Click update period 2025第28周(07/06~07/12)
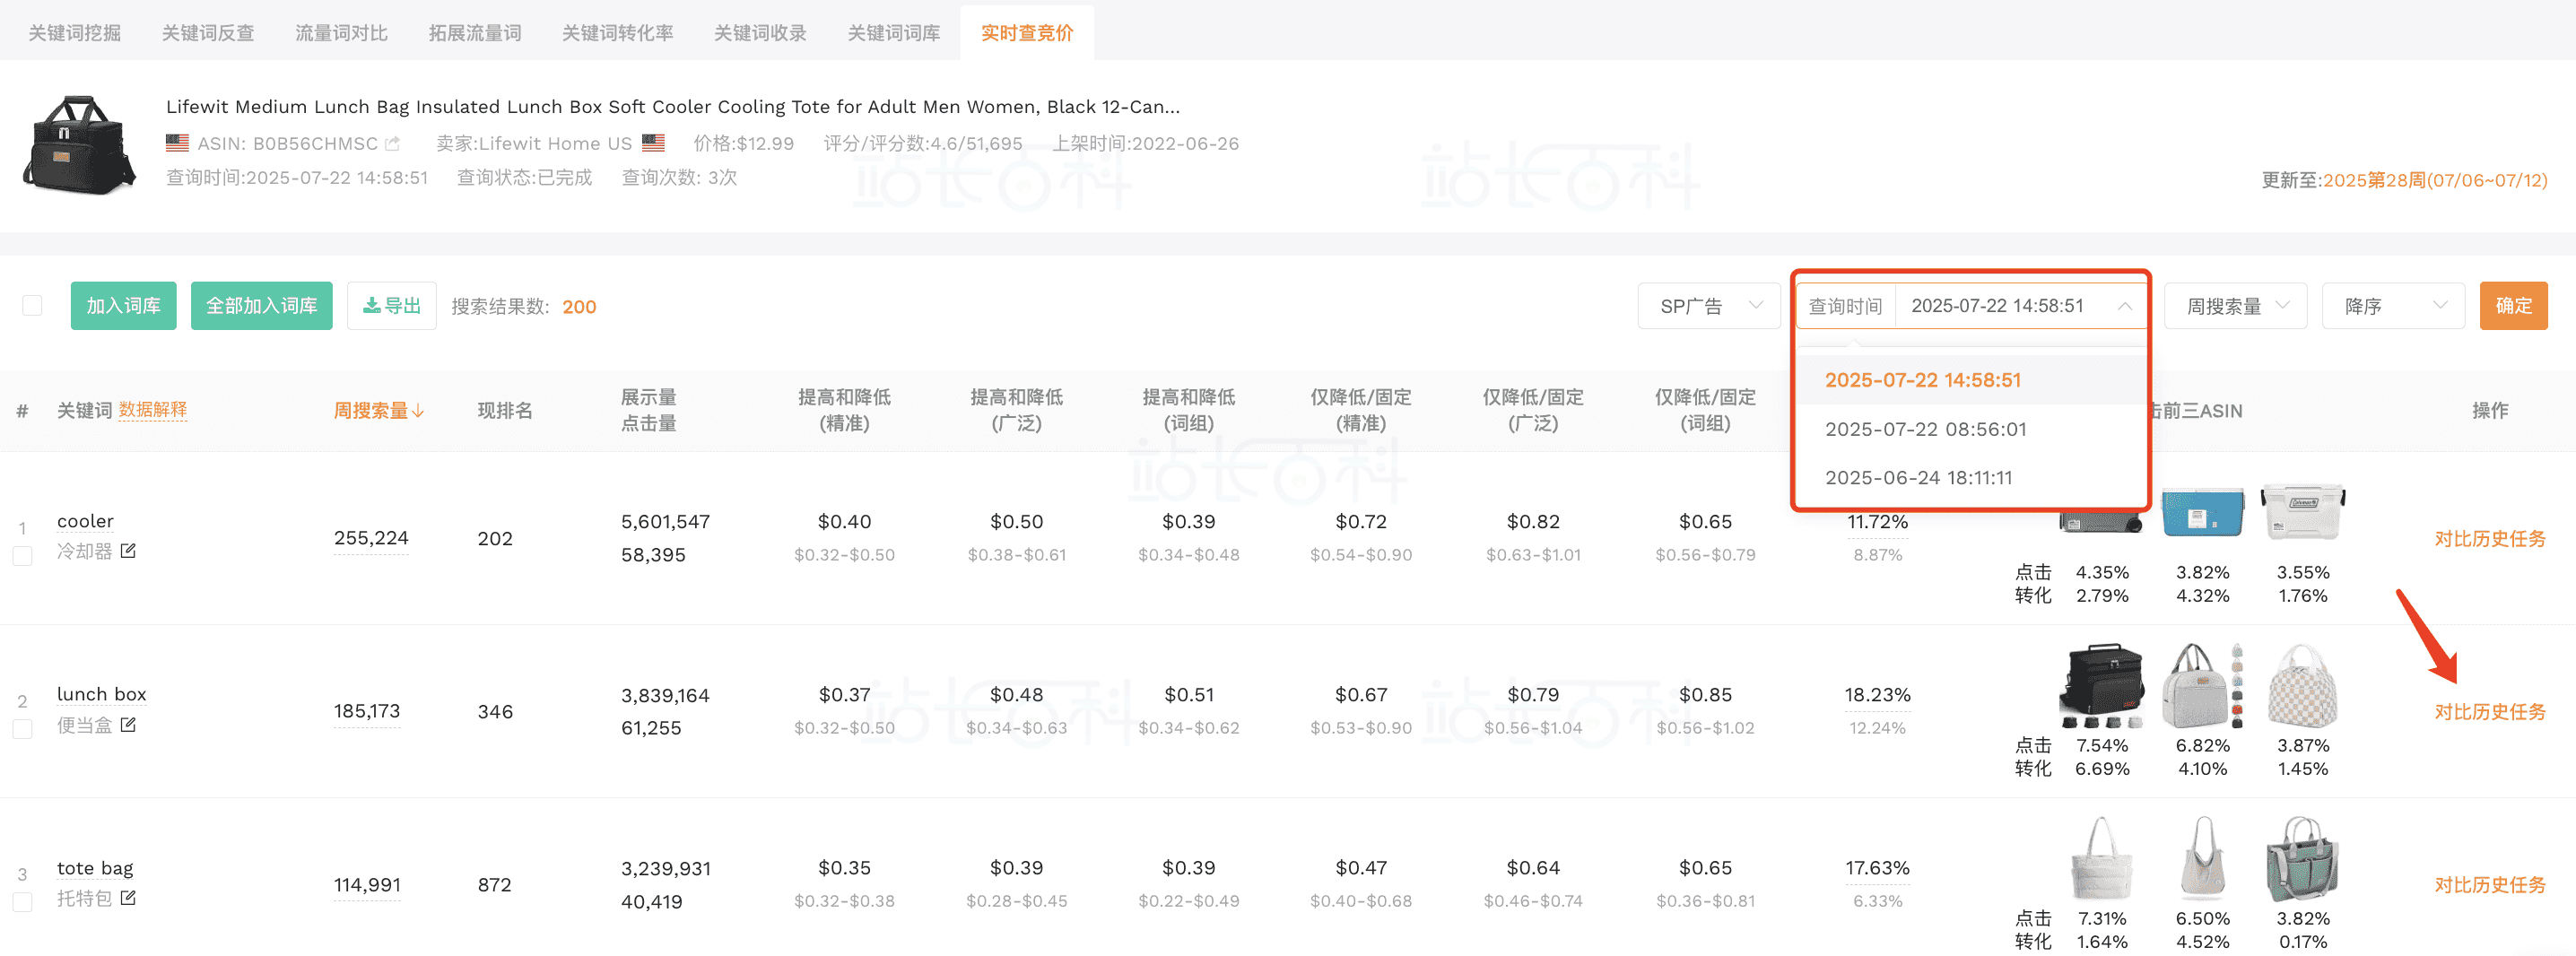The width and height of the screenshot is (2576, 956). pyautogui.click(x=2435, y=181)
